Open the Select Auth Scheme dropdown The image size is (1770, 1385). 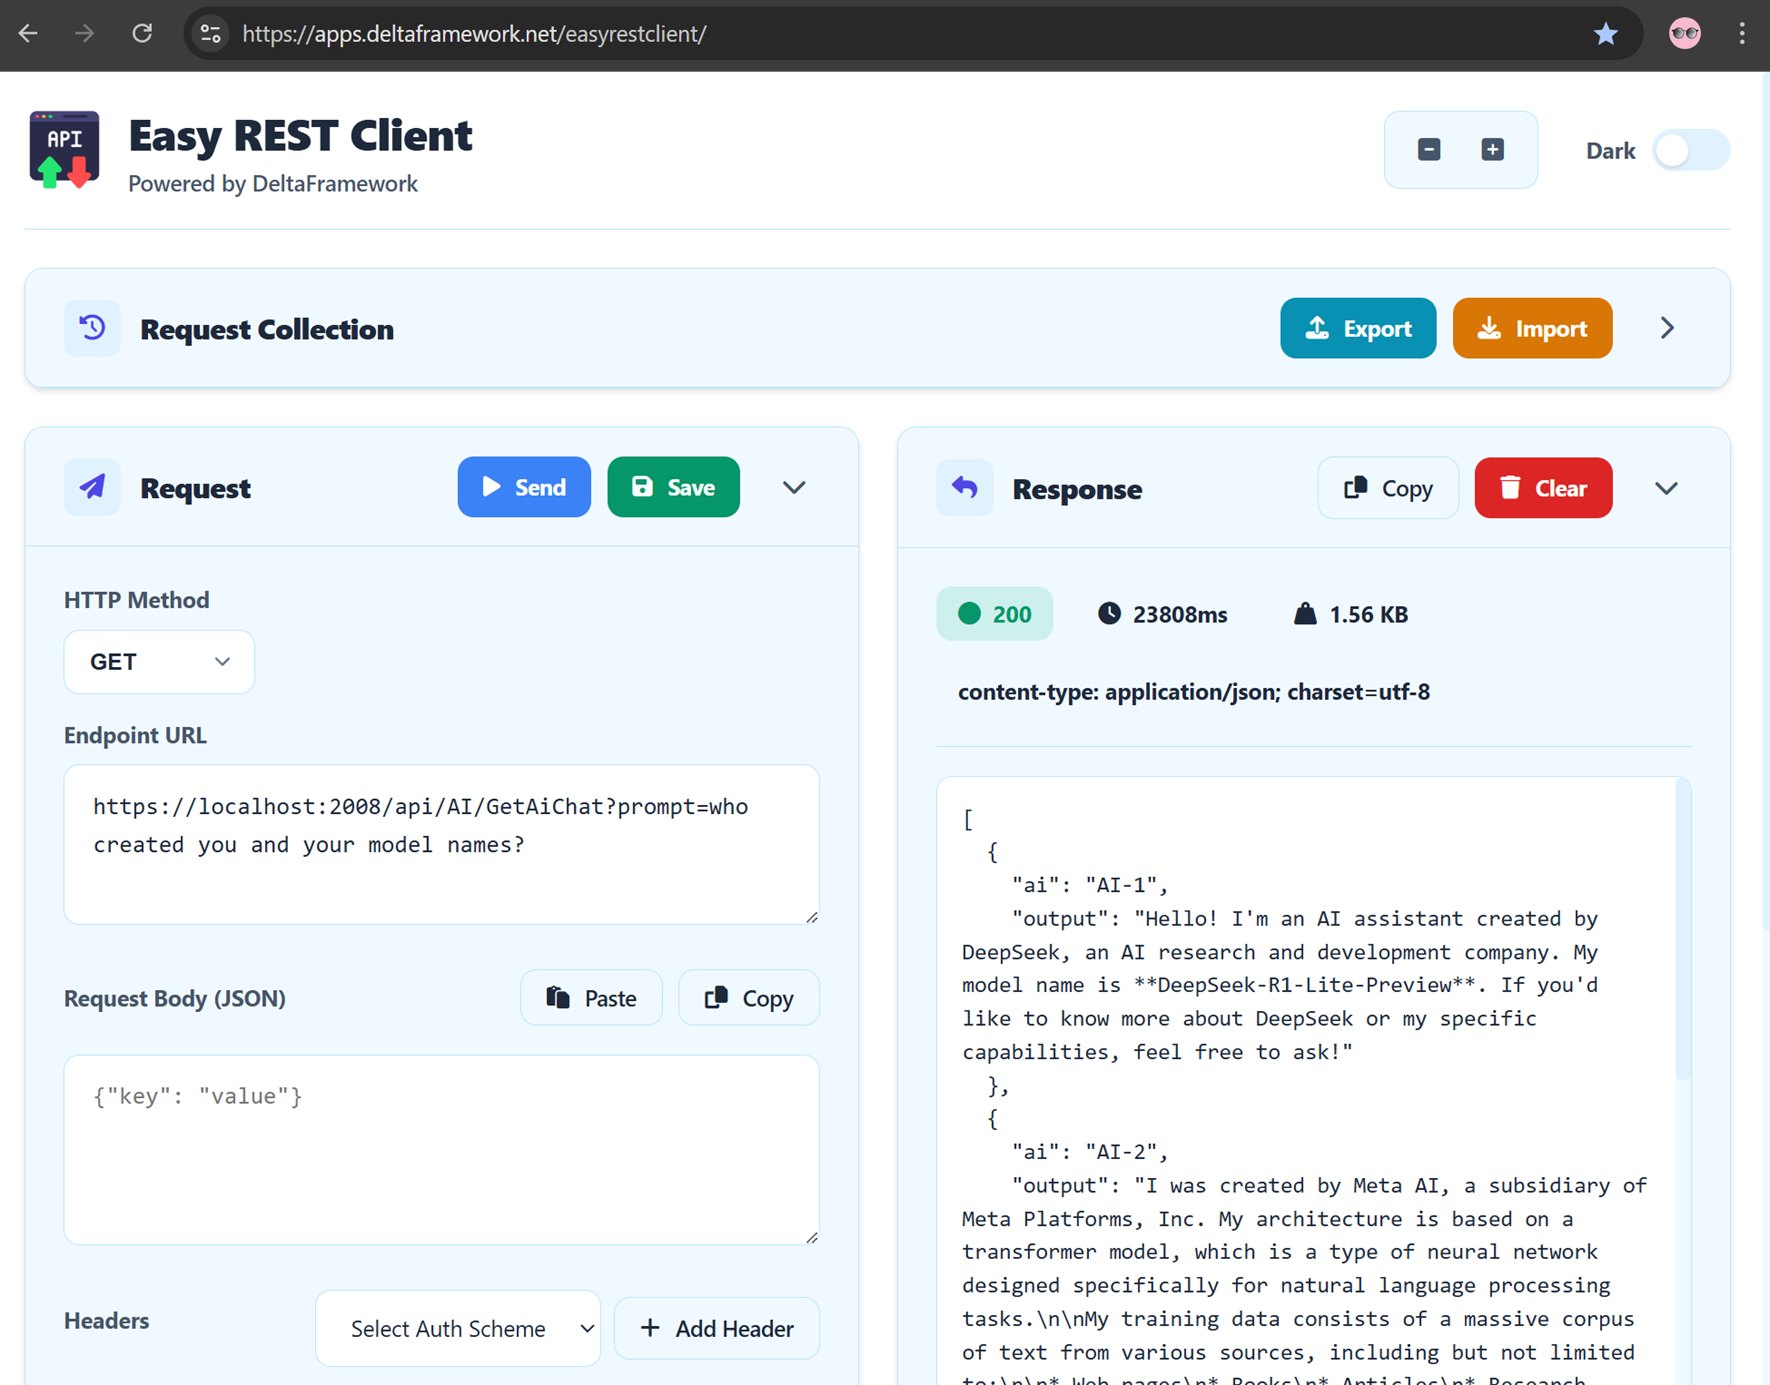[458, 1328]
